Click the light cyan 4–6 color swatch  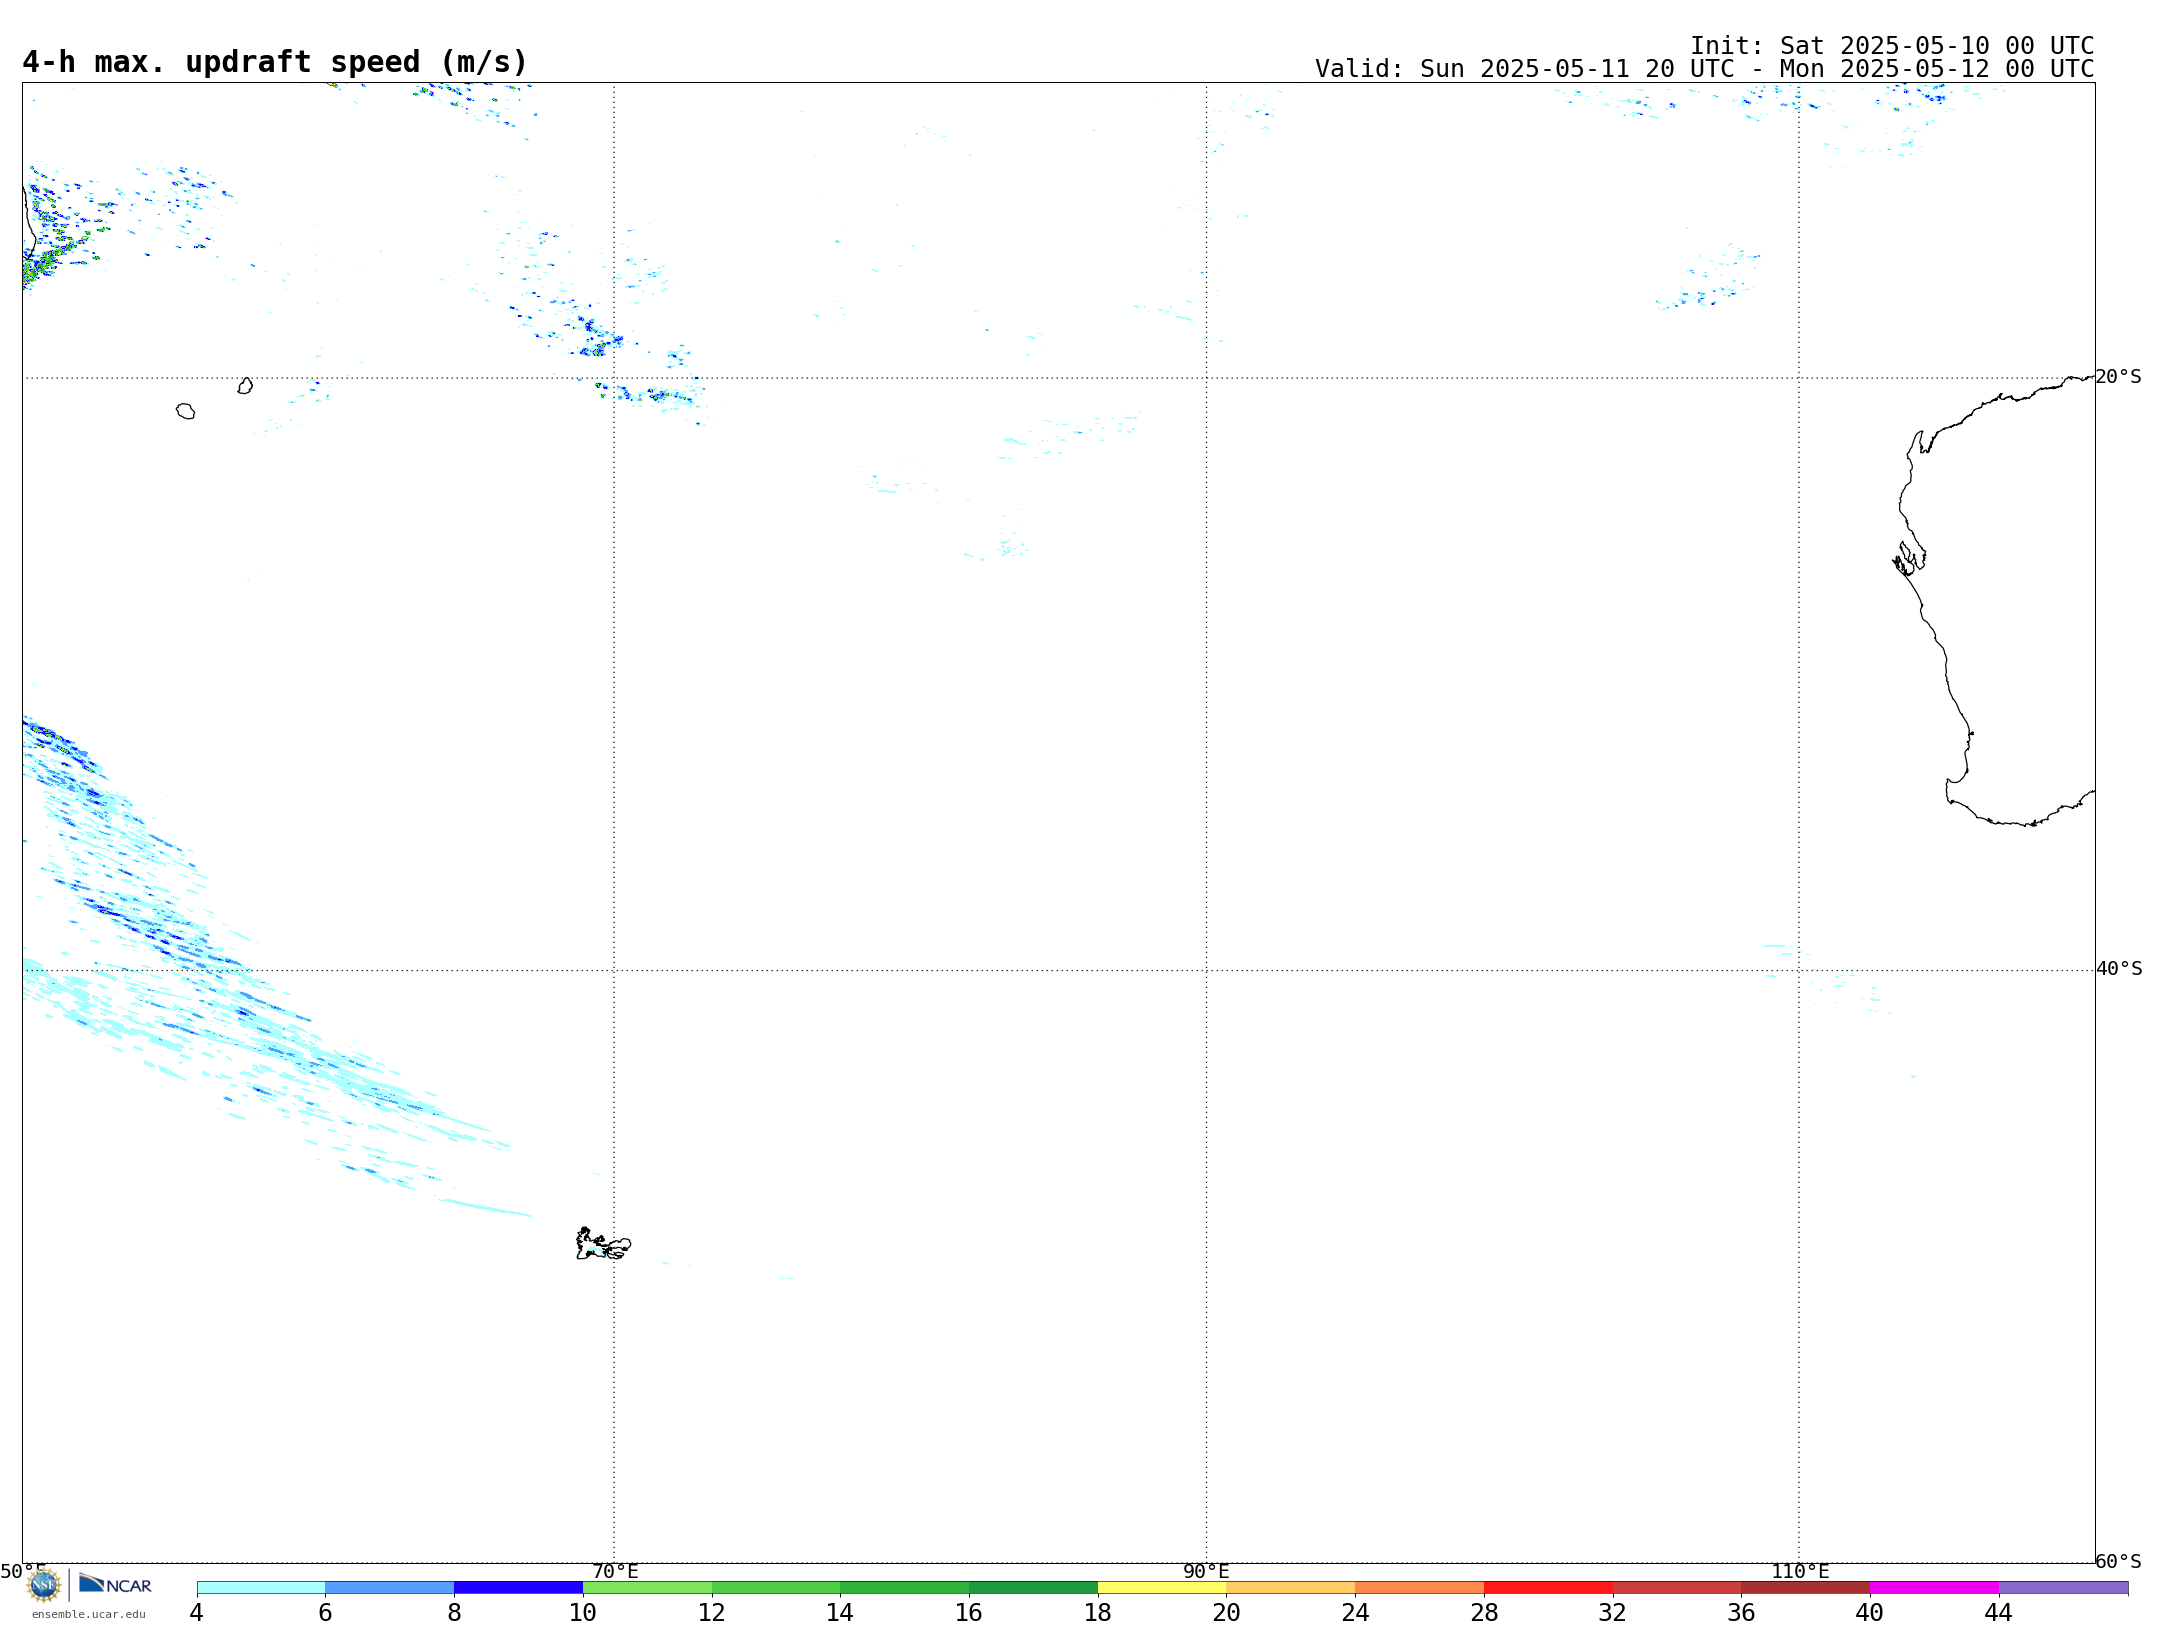pos(261,1588)
